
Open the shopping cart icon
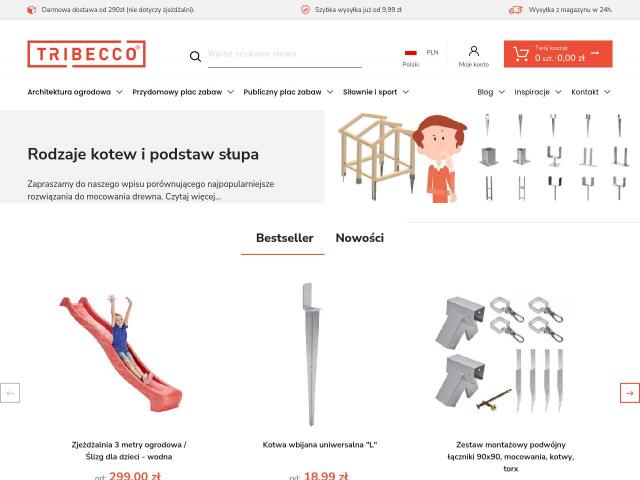click(521, 54)
